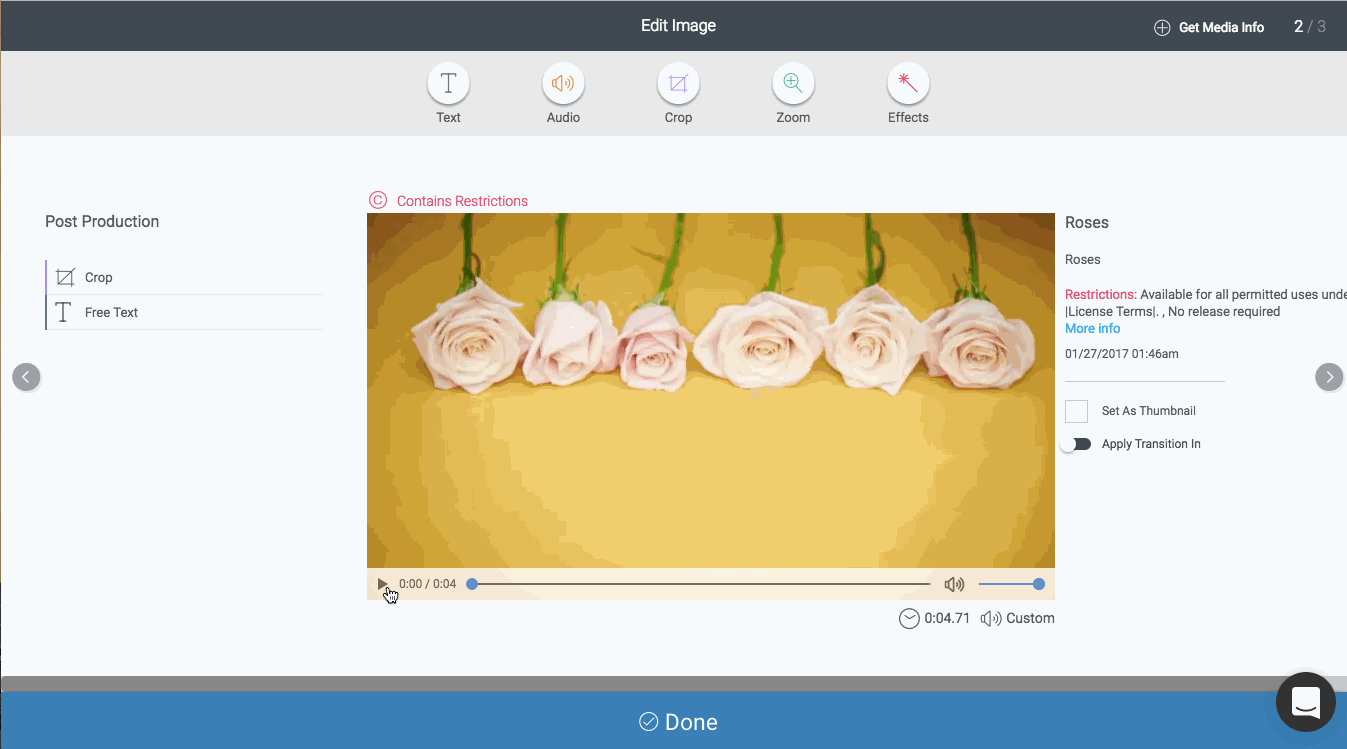Select the Text tool icon

click(x=448, y=84)
